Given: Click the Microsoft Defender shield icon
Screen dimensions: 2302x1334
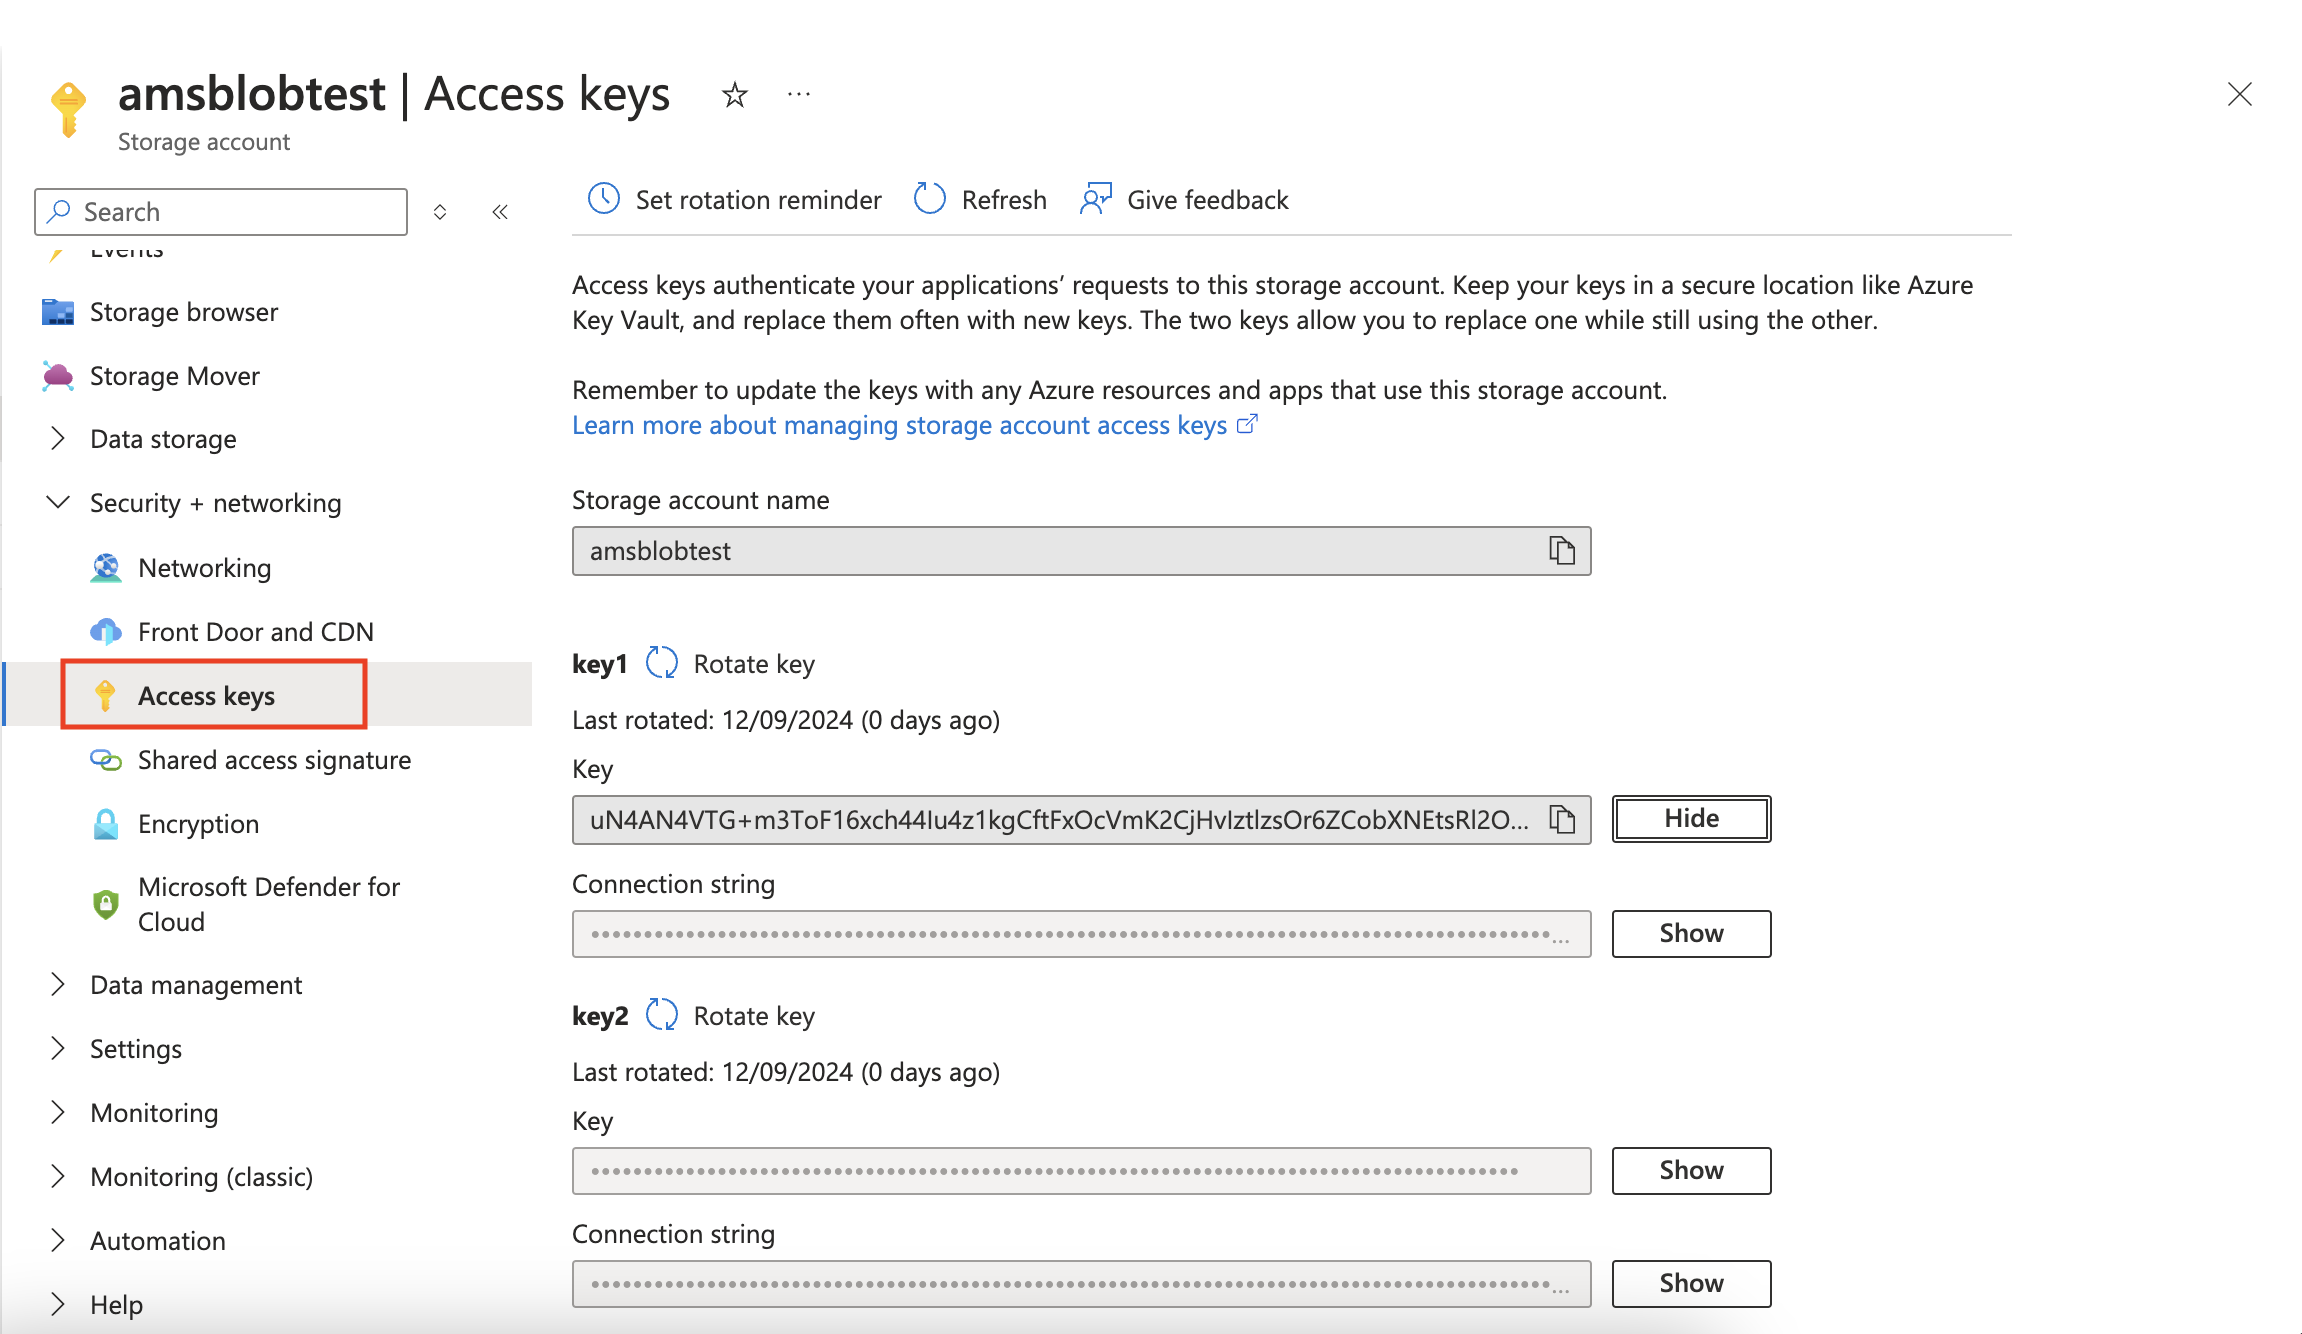Looking at the screenshot, I should pos(105,904).
